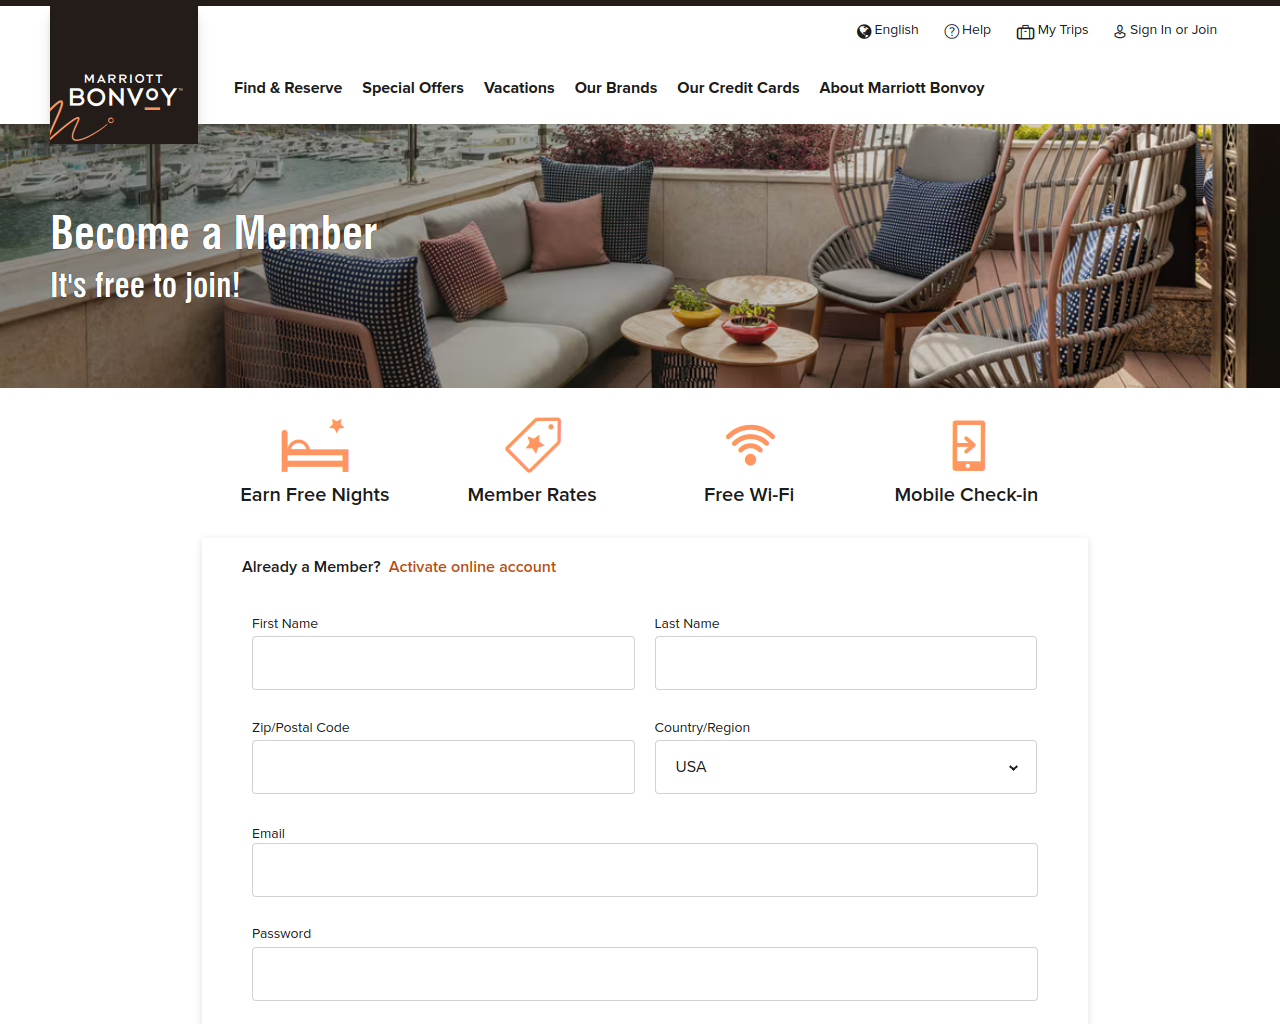Open the Special Offers menu item

point(413,88)
